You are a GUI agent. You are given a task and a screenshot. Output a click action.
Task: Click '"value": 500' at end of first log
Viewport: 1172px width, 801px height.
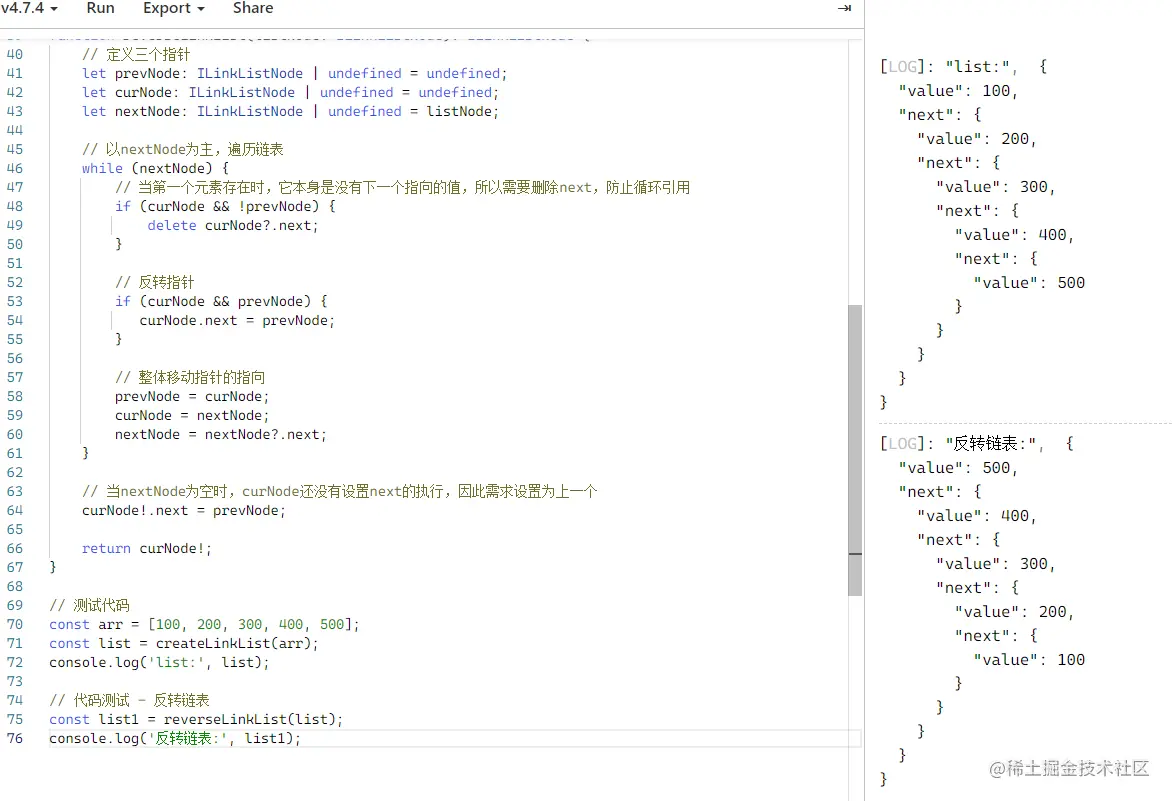click(x=1029, y=283)
